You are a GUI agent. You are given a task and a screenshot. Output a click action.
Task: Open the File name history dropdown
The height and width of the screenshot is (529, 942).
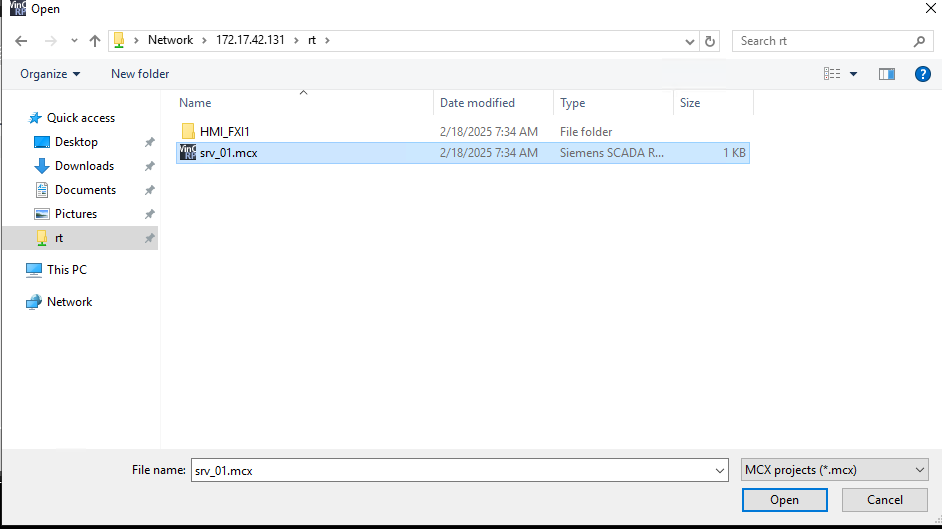click(720, 470)
